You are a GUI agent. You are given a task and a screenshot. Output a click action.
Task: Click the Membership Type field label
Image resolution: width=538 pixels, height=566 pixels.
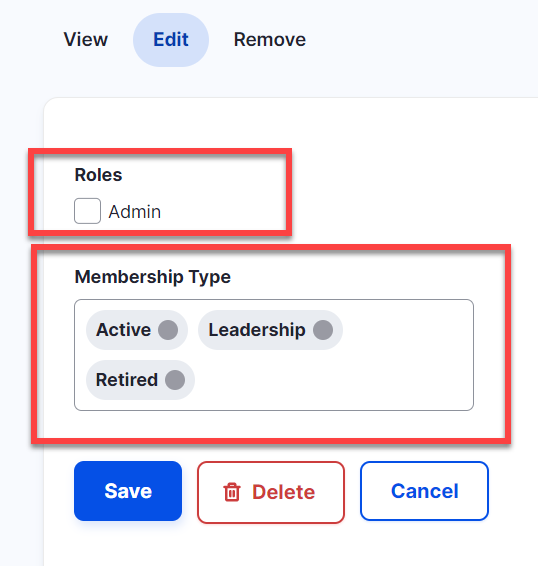pyautogui.click(x=152, y=277)
